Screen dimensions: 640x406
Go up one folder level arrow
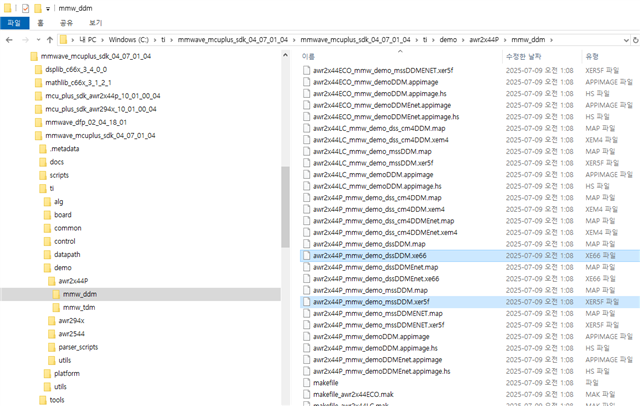pos(50,40)
